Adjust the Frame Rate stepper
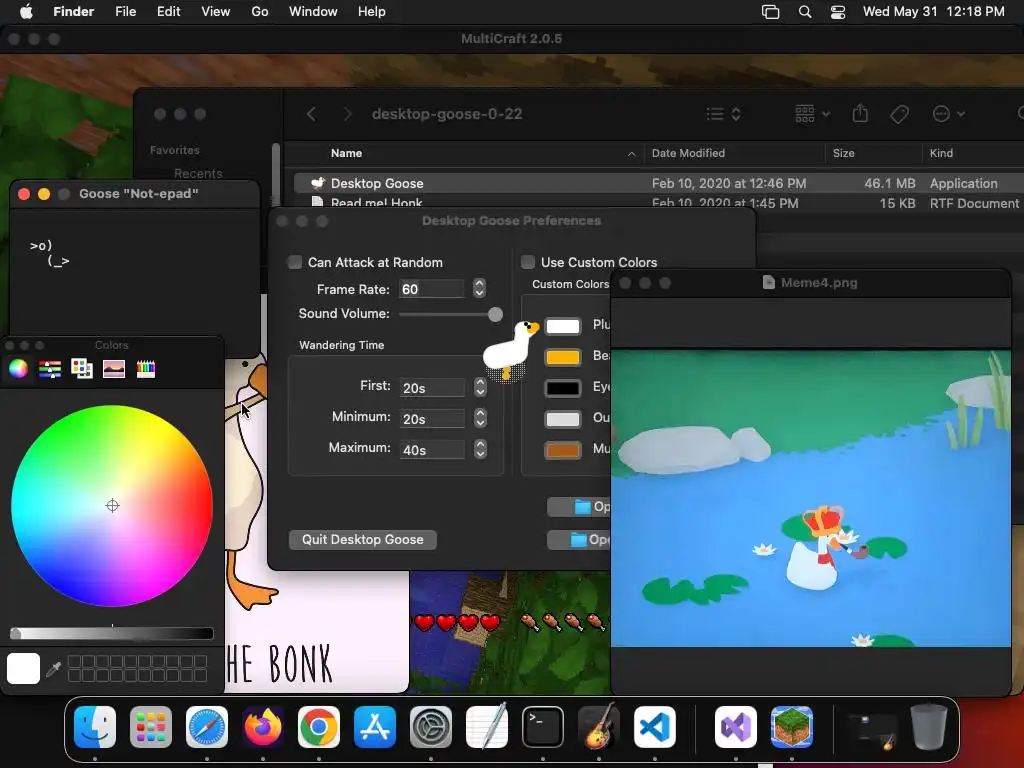Screen dimensions: 1024x768 pos(479,289)
